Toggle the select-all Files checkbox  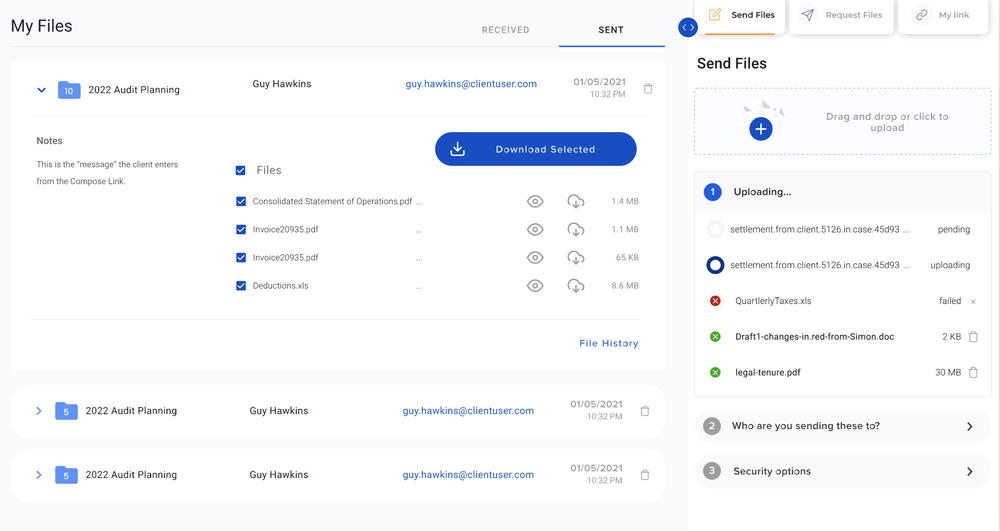[241, 171]
